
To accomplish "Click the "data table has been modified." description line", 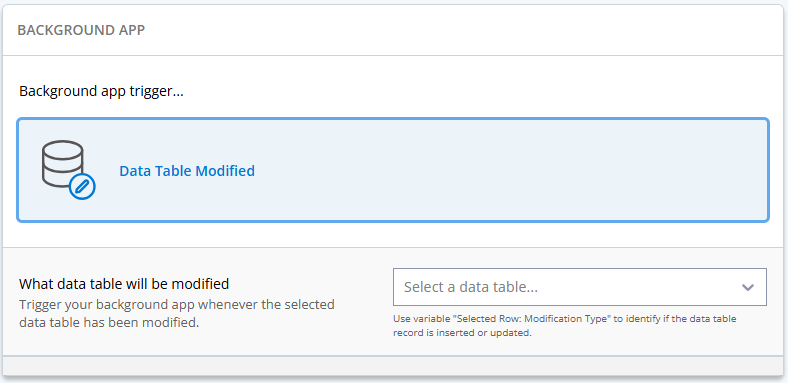I will [109, 323].
